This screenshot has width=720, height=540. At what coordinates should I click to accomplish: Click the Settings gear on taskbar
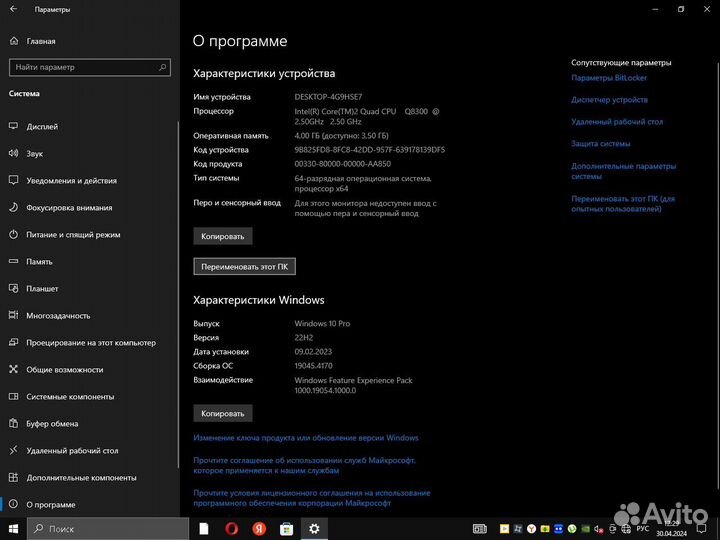point(314,529)
